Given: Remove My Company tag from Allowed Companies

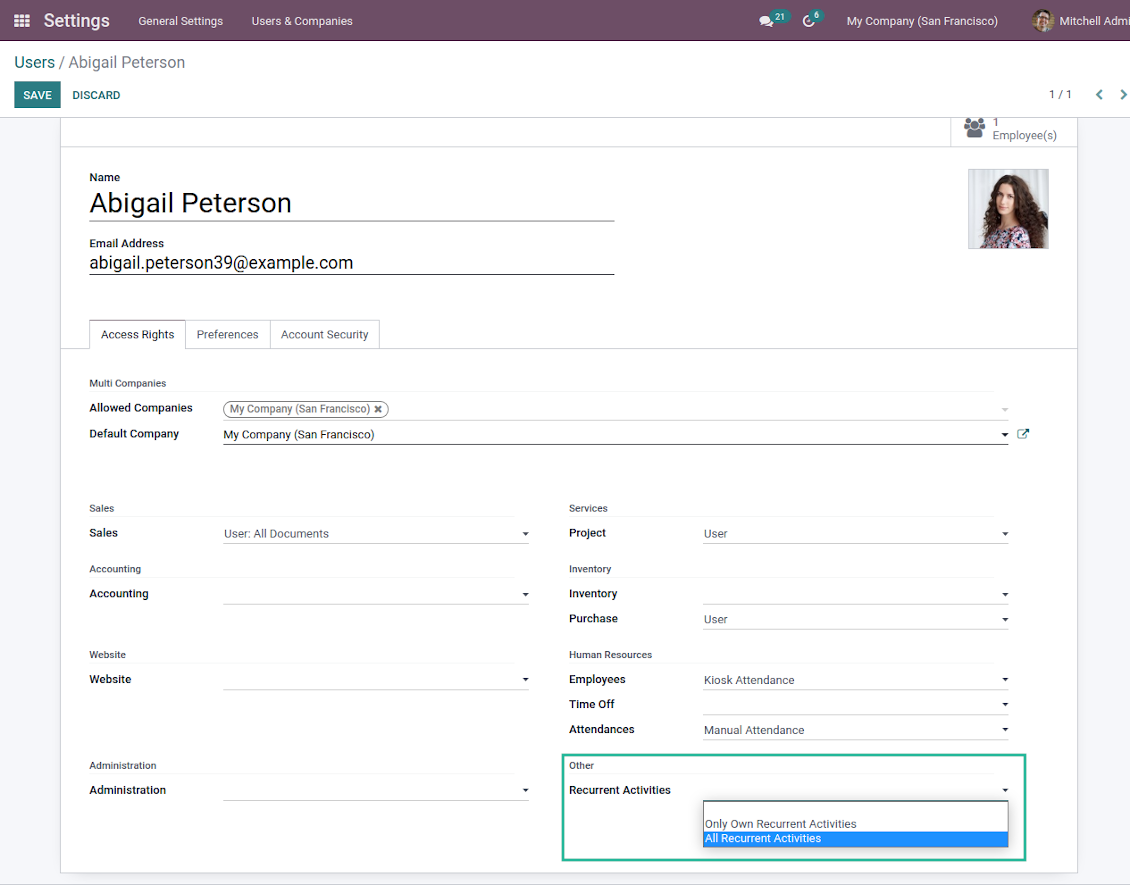Looking at the screenshot, I should (378, 409).
